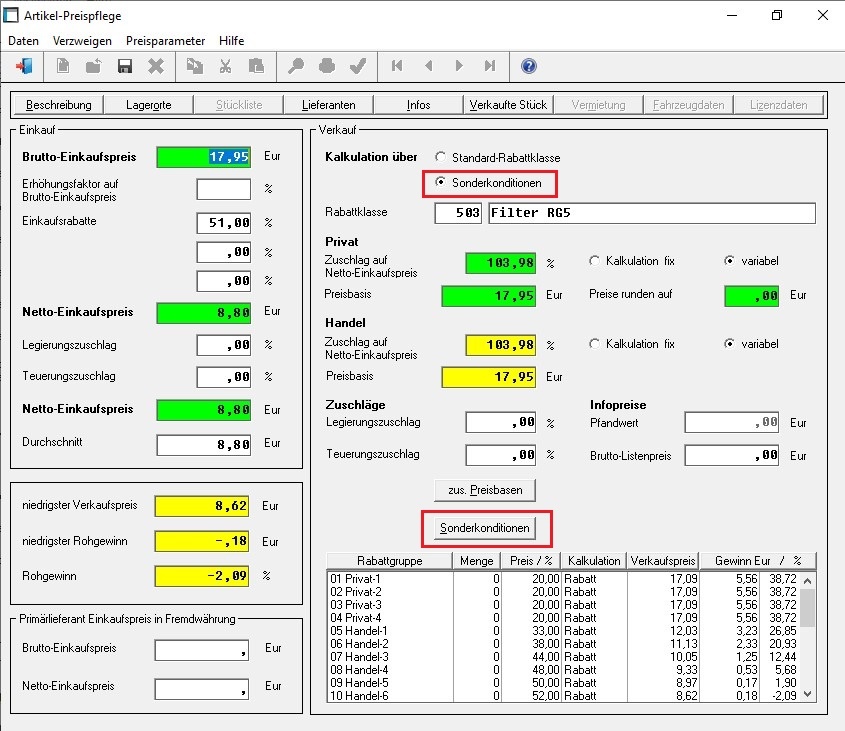Click the new document toolbar icon
Image resolution: width=845 pixels, height=731 pixels.
click(63, 66)
